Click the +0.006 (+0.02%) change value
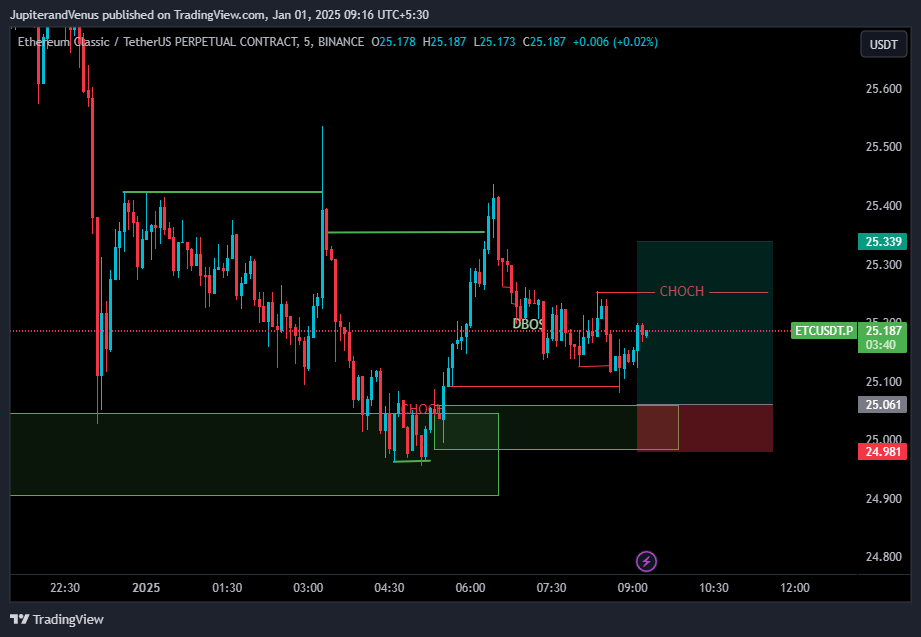The width and height of the screenshot is (921, 637). 615,42
